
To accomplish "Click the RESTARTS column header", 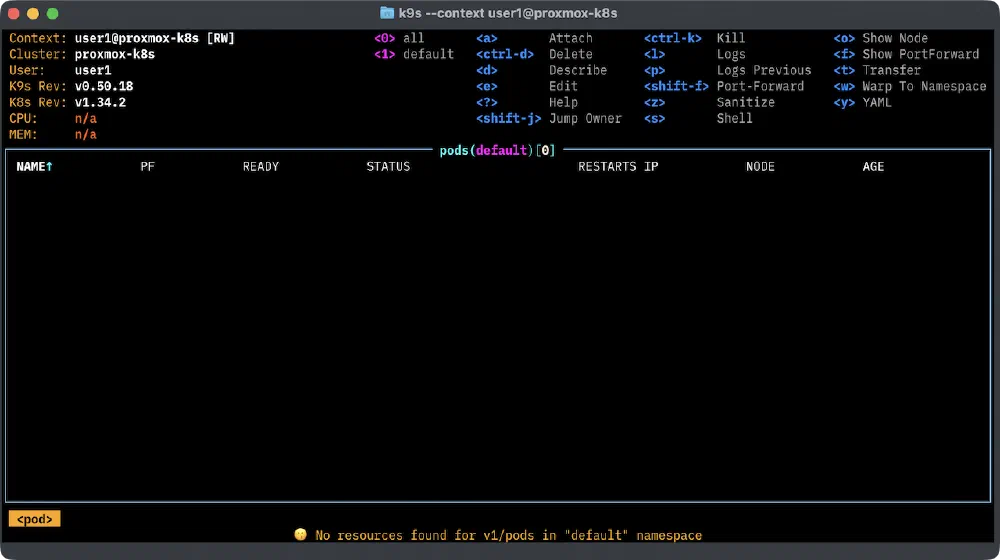I will coord(606,166).
